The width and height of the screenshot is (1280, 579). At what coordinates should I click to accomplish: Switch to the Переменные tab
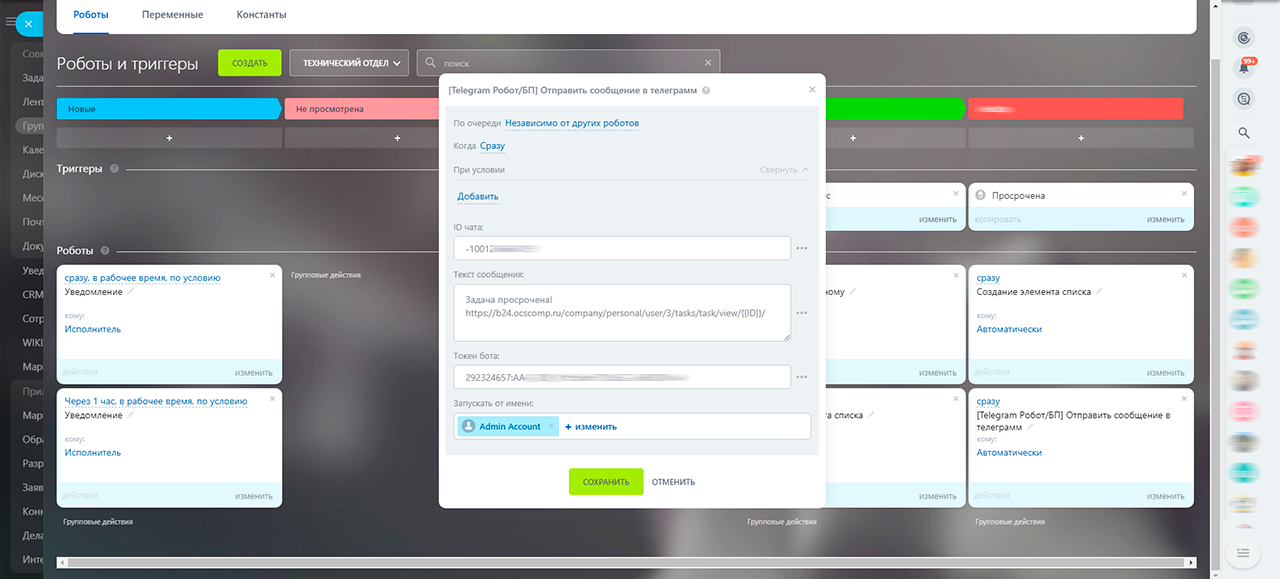point(173,15)
